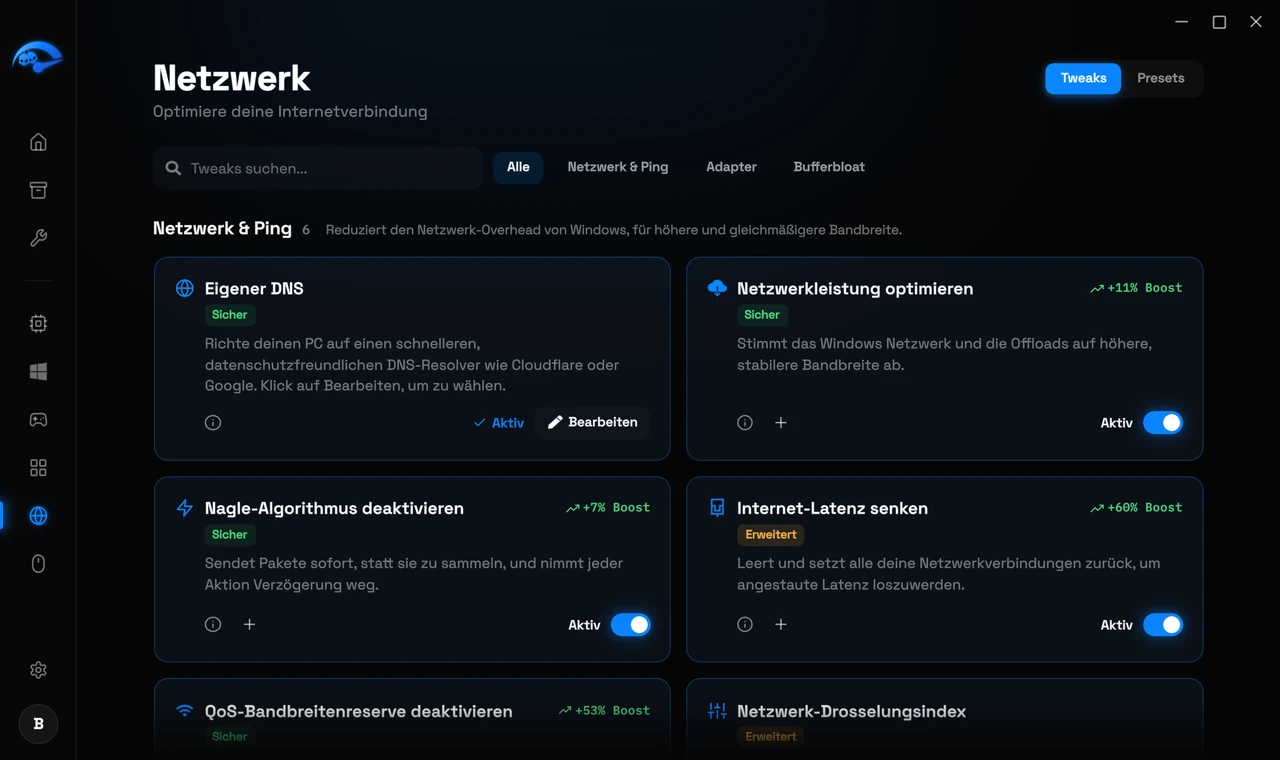Open the wrench tools sidebar icon
The image size is (1280, 760).
click(38, 238)
